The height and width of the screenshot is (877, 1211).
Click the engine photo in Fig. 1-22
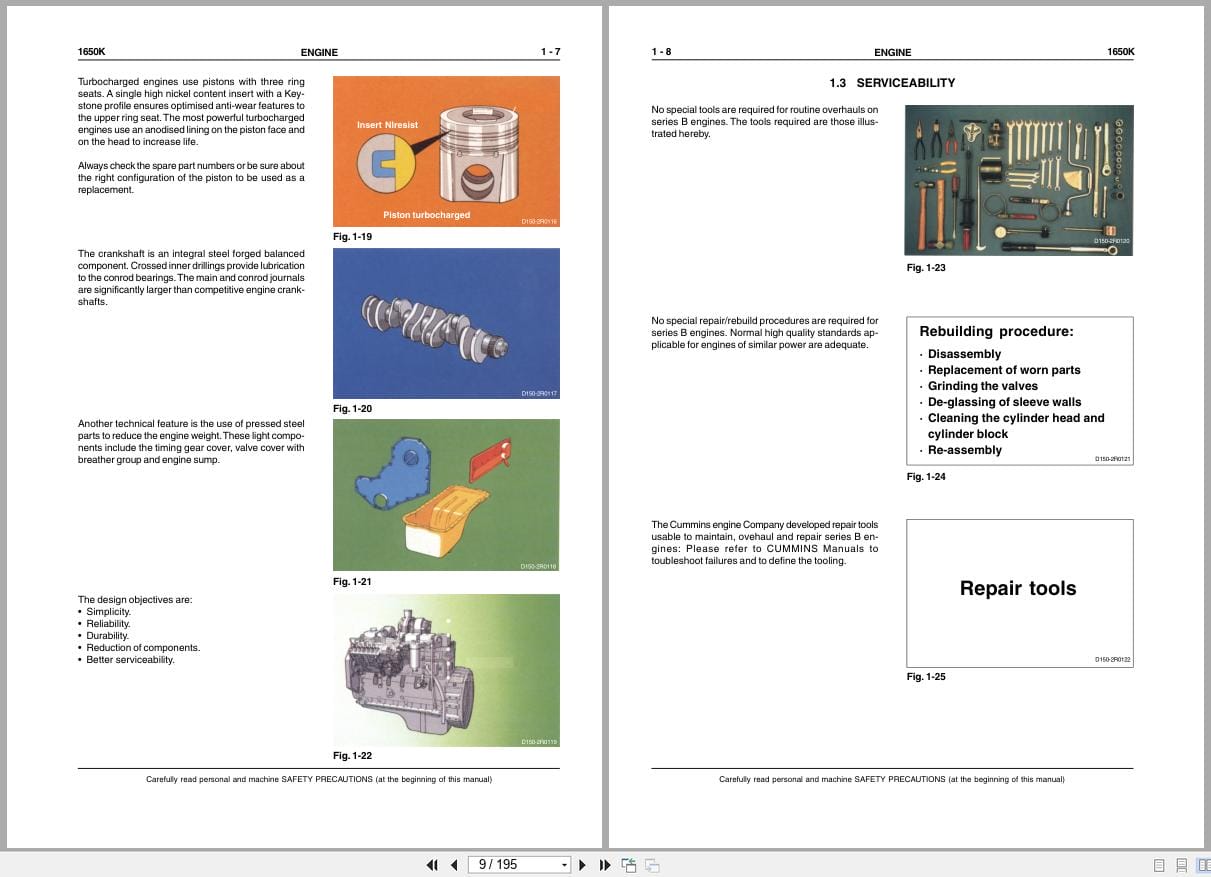[x=447, y=670]
